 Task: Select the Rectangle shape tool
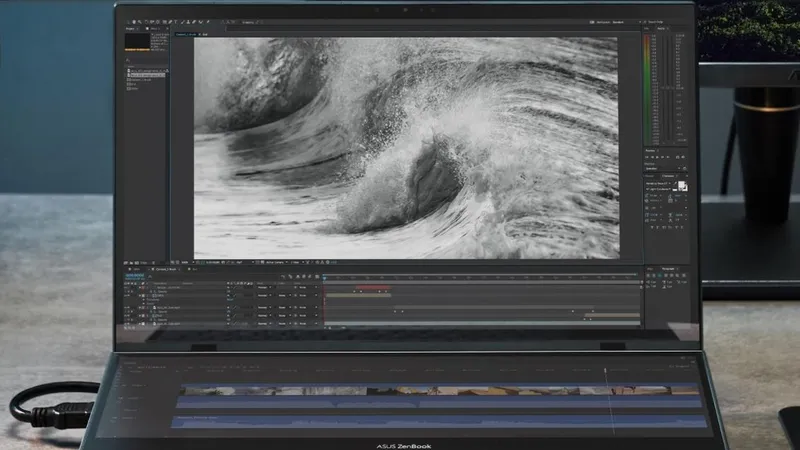click(x=164, y=22)
